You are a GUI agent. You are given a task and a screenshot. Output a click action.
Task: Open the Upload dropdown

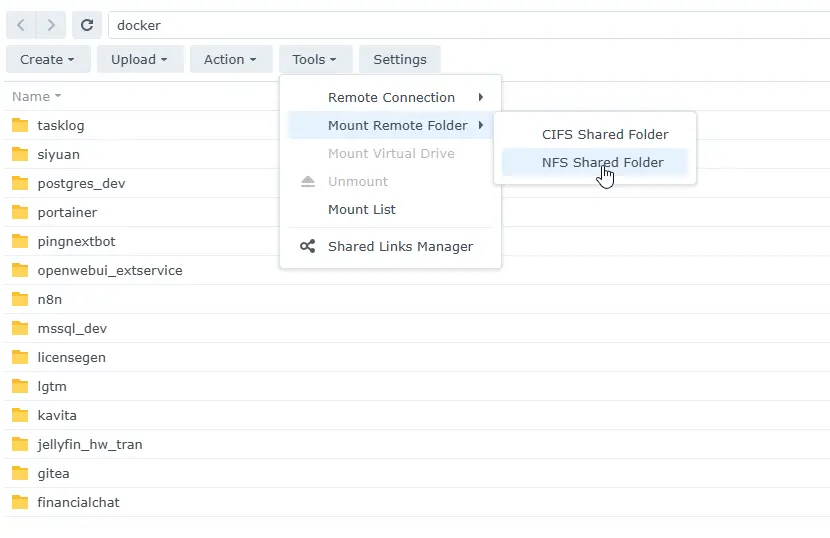(x=139, y=59)
